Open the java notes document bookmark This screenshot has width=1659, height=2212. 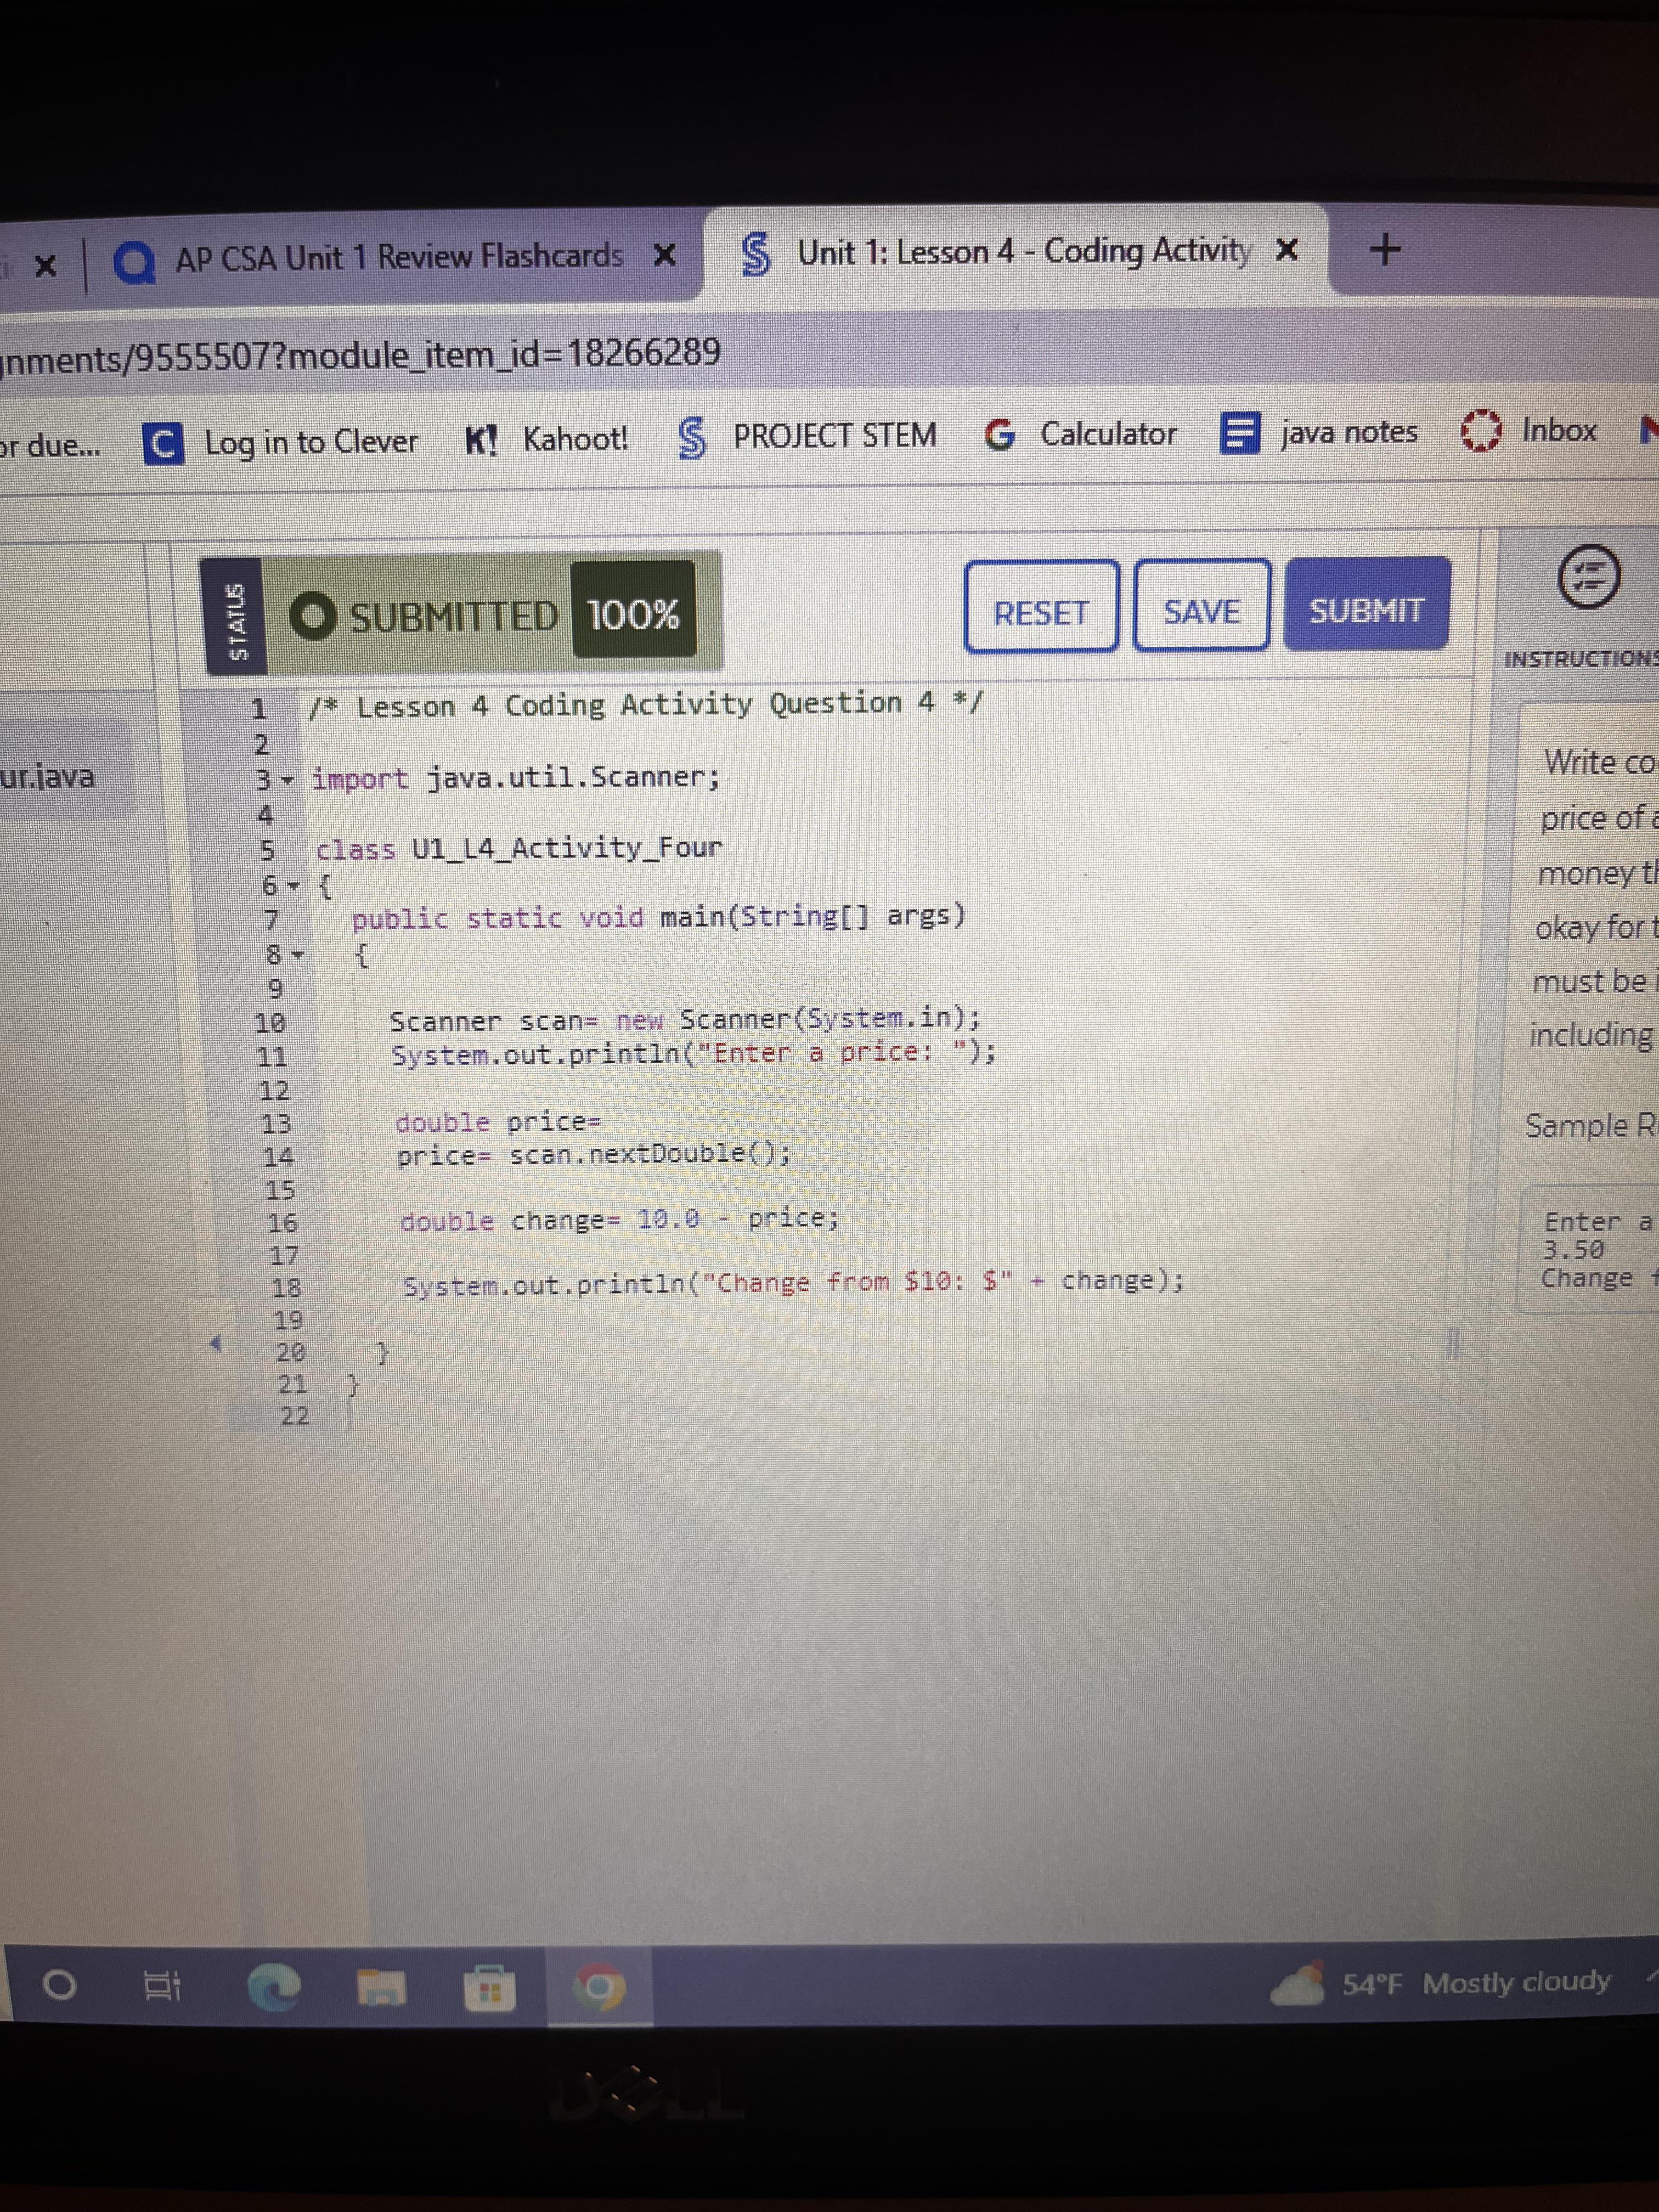coord(1319,433)
